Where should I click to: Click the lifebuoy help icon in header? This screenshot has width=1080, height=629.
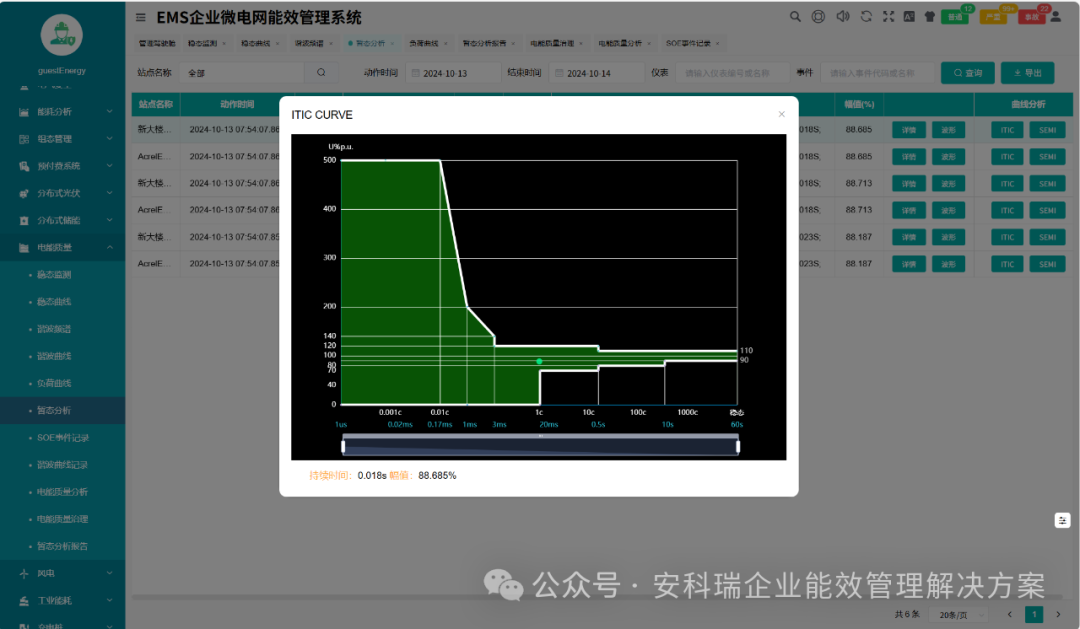(x=818, y=17)
